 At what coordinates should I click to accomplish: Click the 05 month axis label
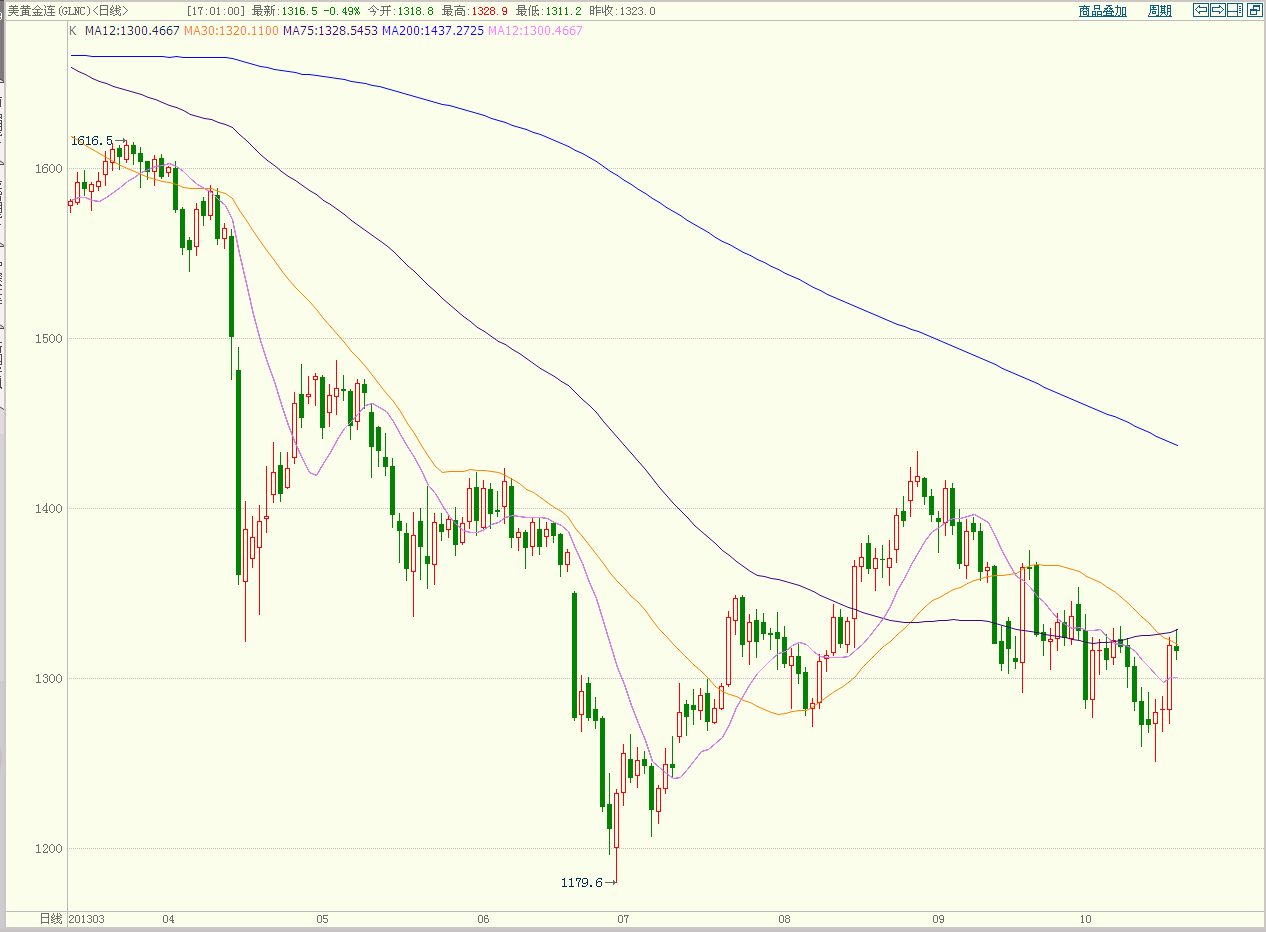coord(322,918)
